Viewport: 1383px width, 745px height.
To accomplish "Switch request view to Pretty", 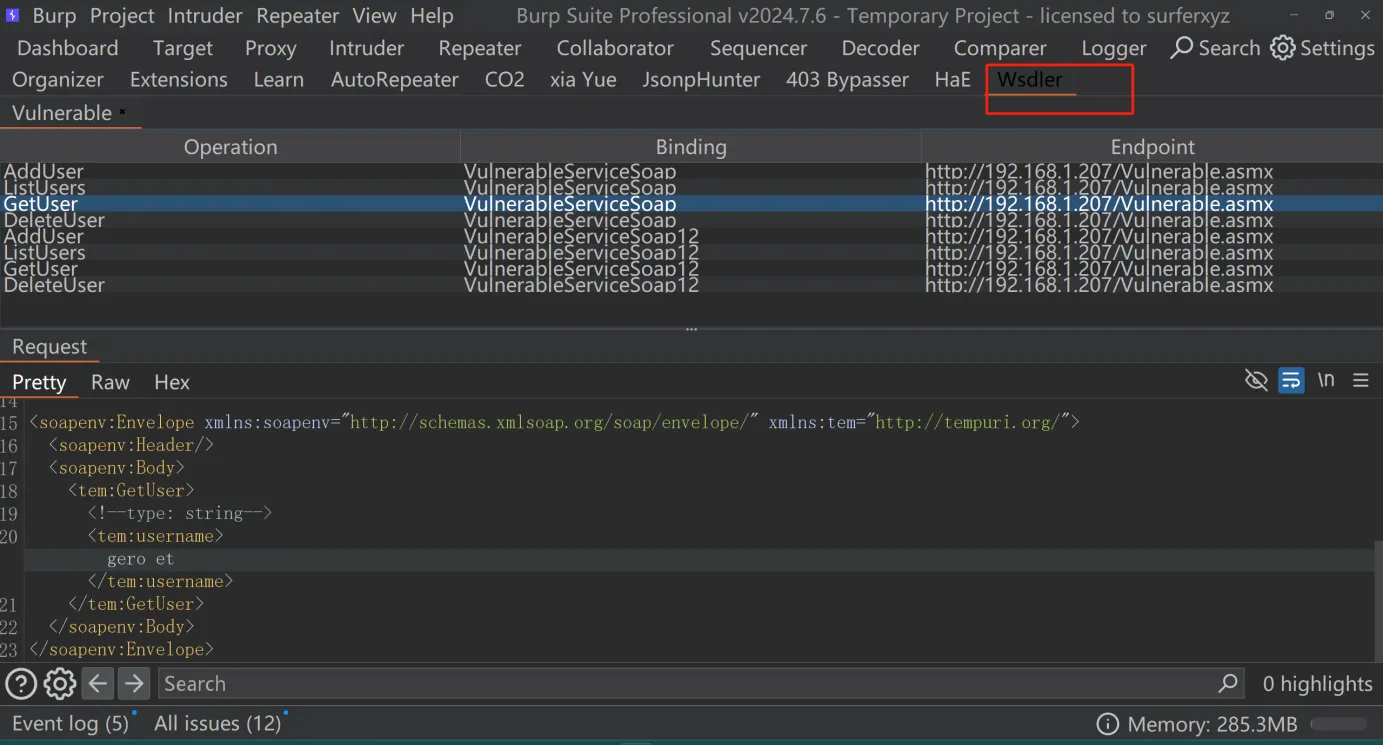I will (39, 382).
